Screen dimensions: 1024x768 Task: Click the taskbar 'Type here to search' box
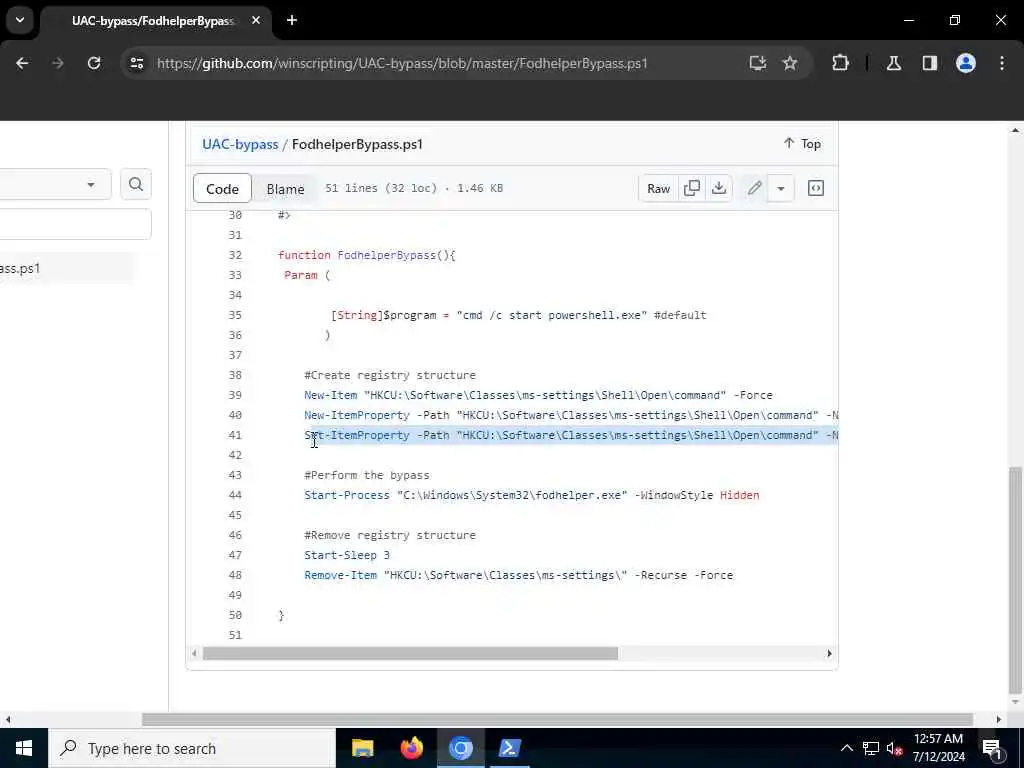(192, 748)
